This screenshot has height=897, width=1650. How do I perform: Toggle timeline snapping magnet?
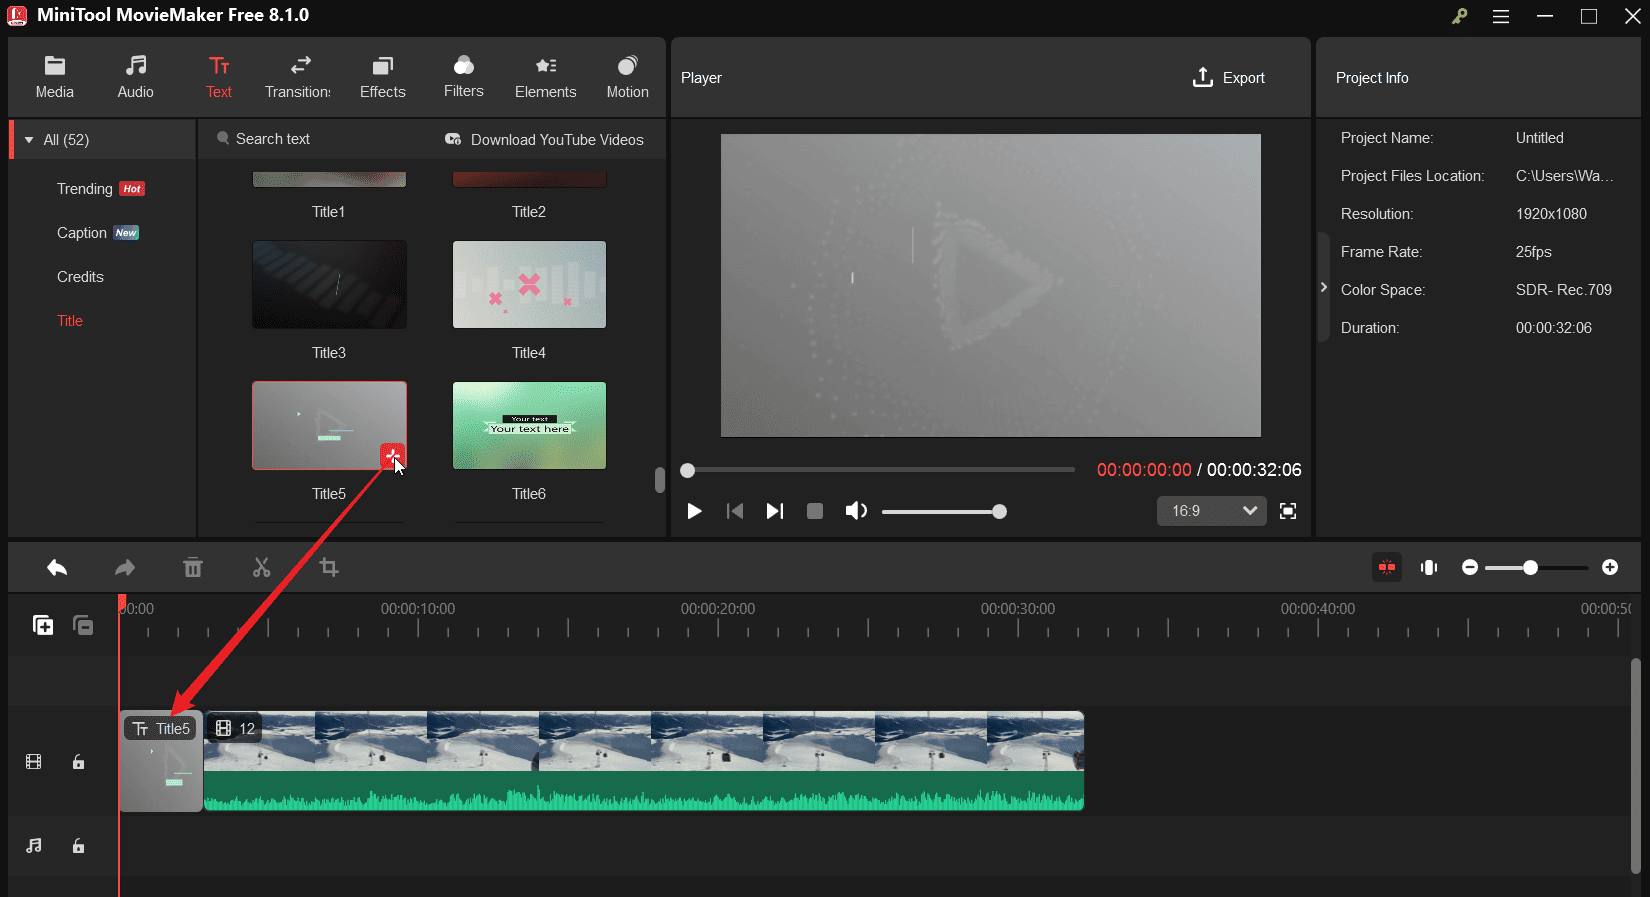coord(1387,567)
